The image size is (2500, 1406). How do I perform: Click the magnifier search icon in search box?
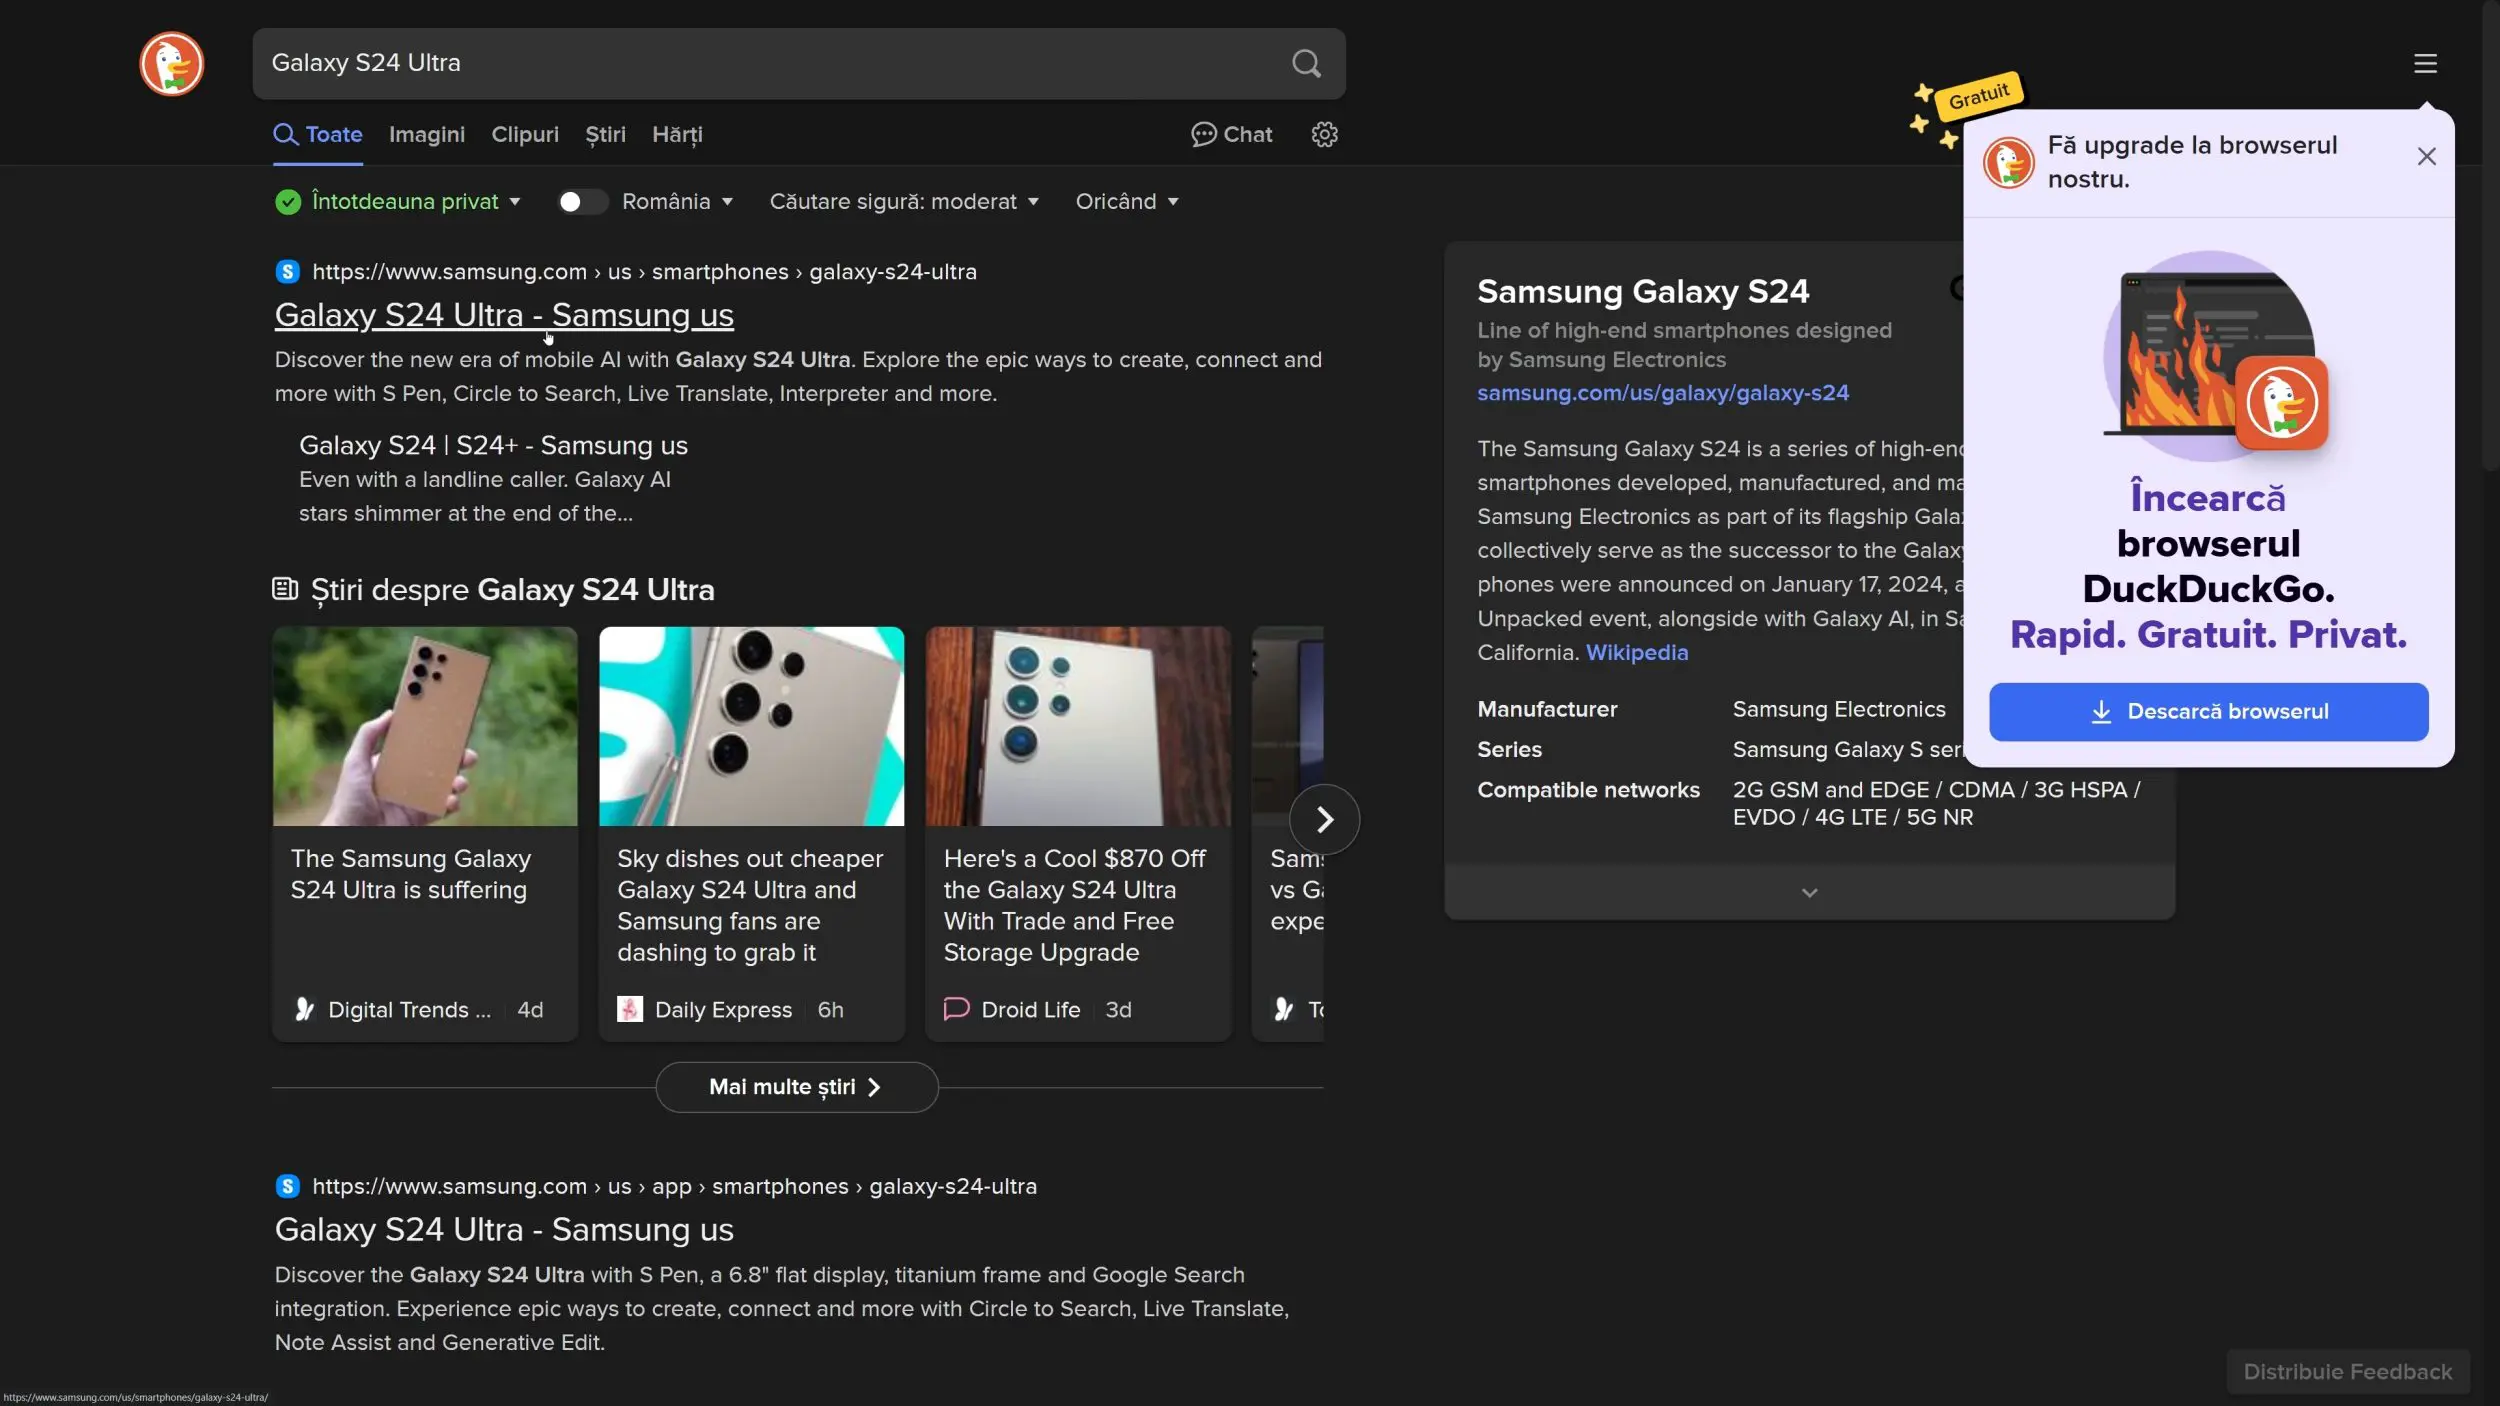[1306, 63]
